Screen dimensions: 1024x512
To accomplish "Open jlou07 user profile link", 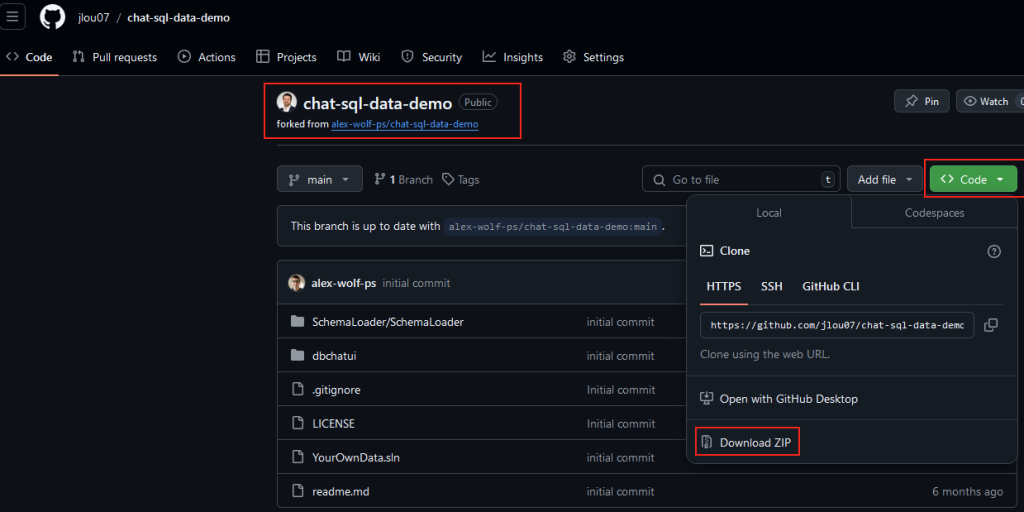I will (93, 18).
